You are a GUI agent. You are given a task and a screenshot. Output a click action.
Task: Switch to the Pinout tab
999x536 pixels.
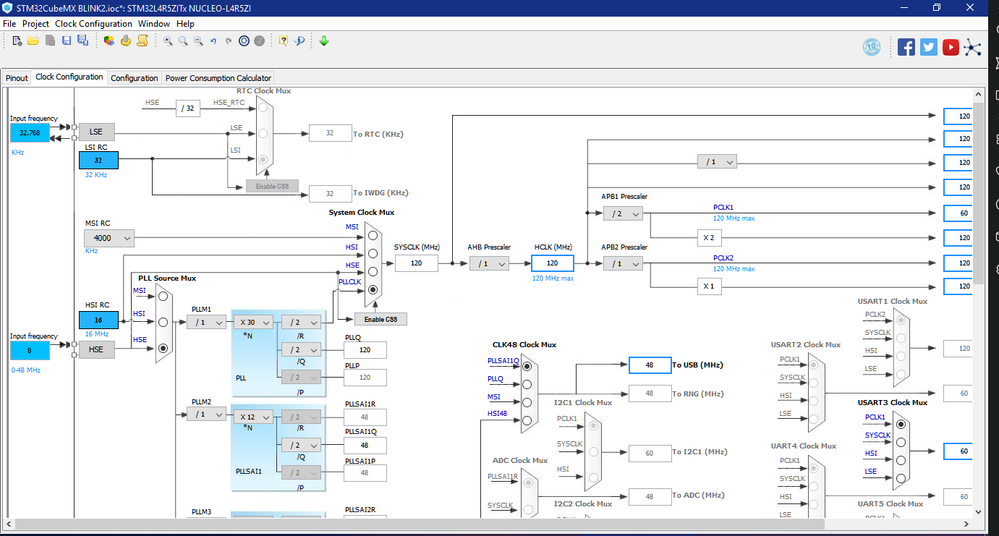[17, 78]
